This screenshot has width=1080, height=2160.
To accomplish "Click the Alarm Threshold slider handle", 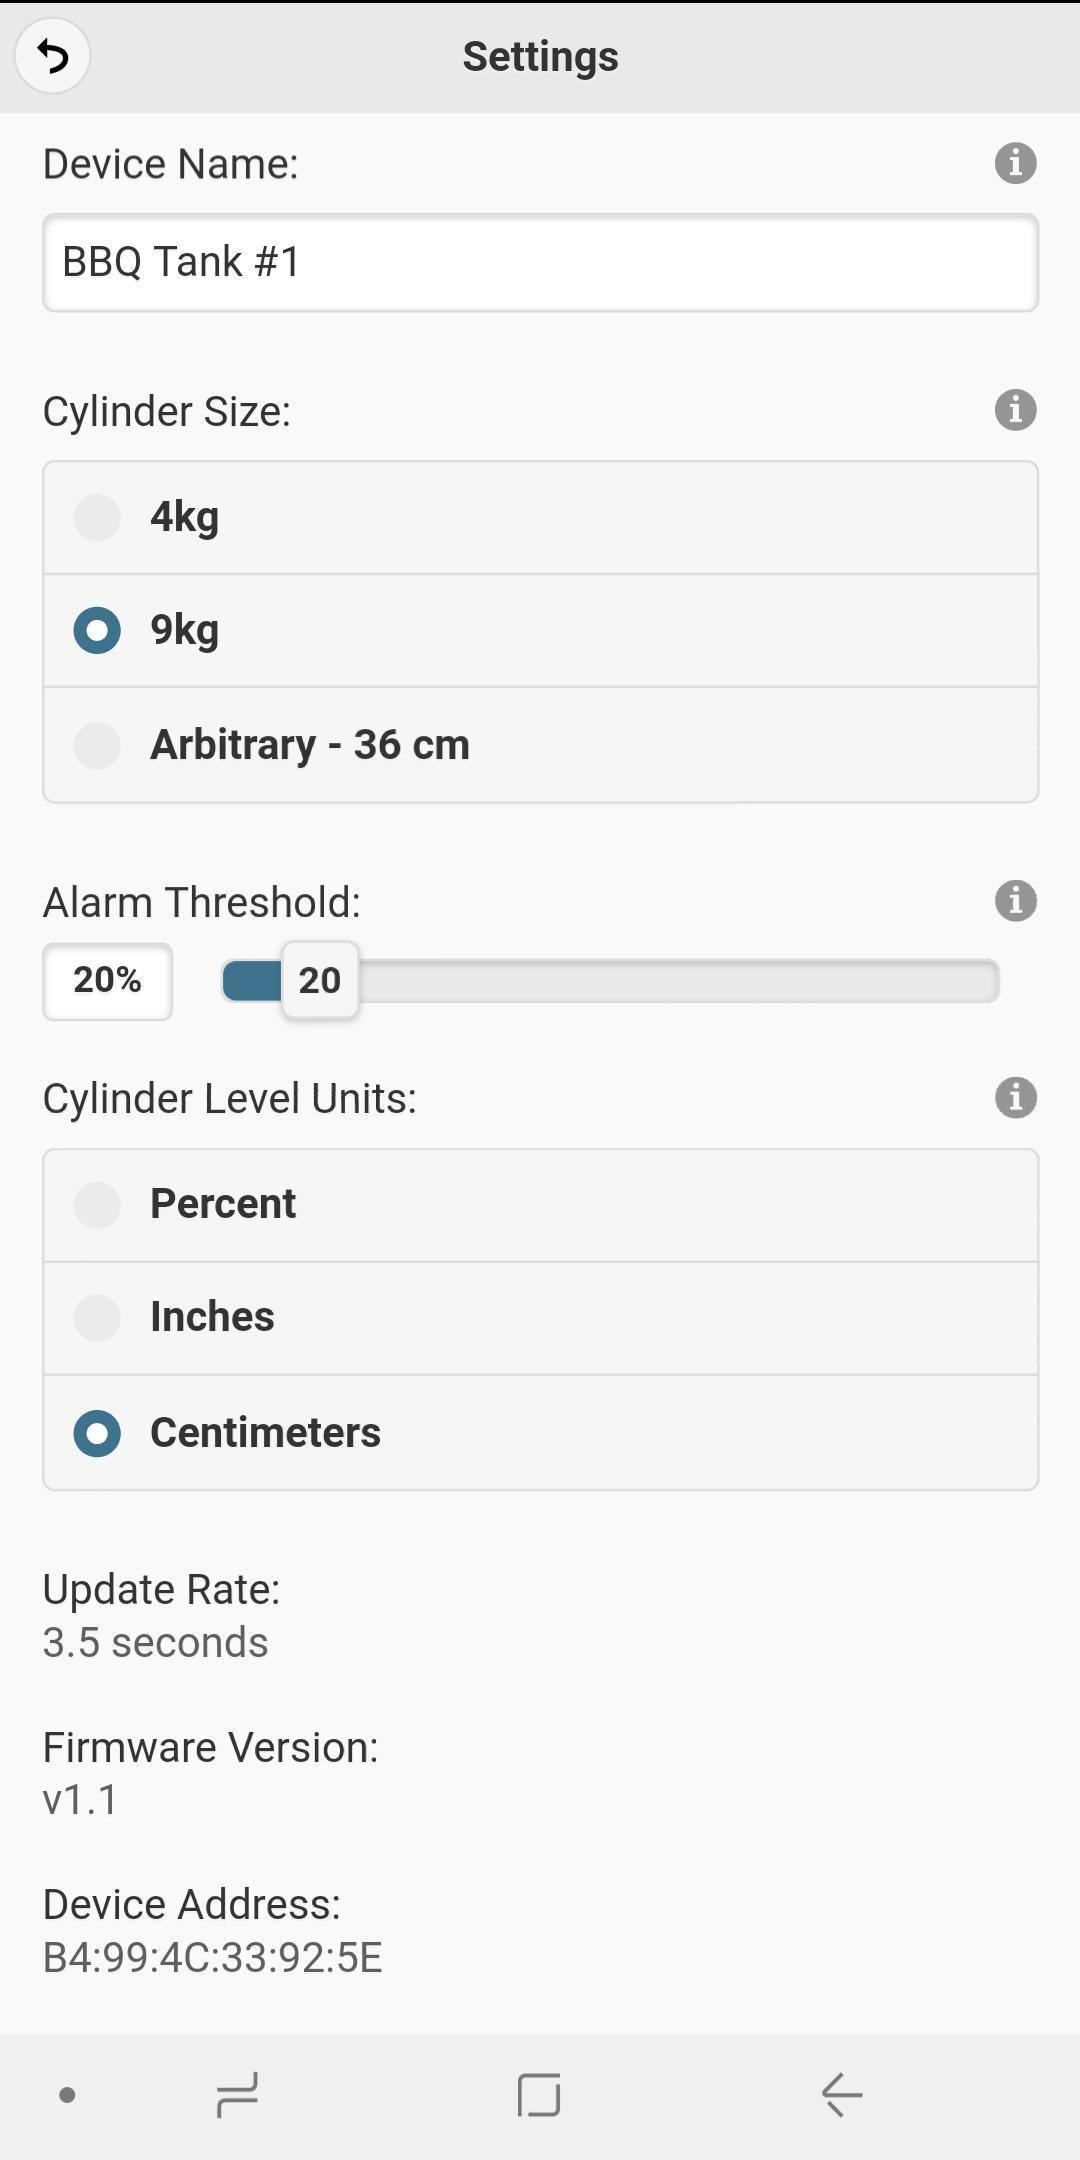I will pos(320,981).
